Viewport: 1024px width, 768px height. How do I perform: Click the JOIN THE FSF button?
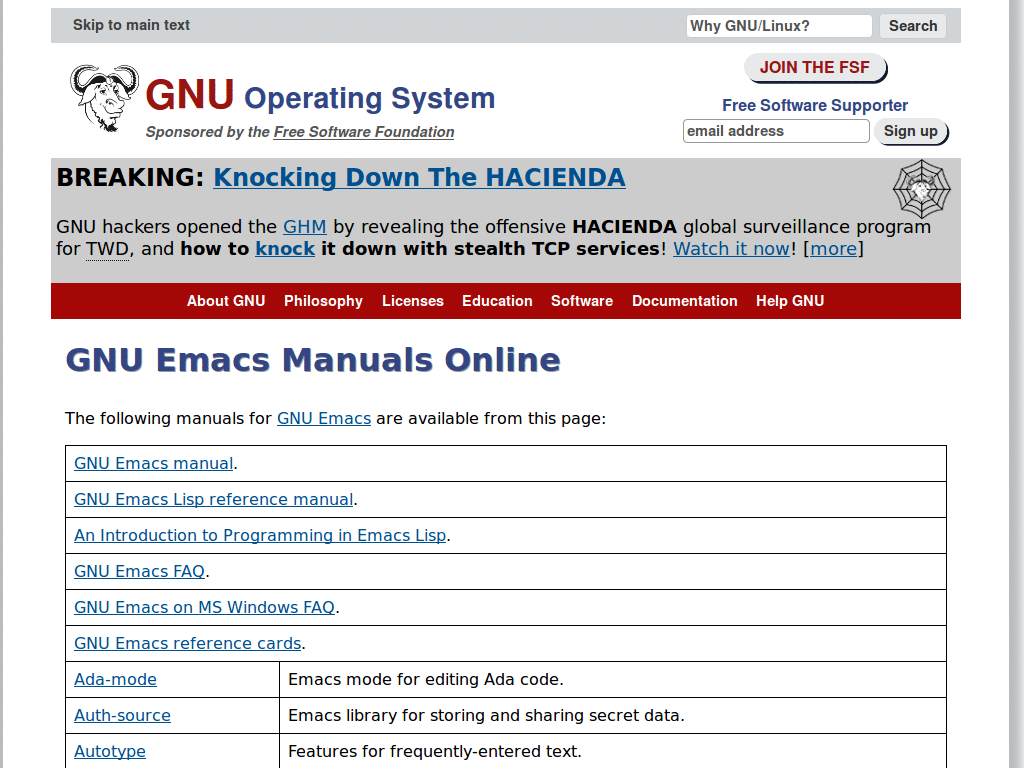[815, 67]
